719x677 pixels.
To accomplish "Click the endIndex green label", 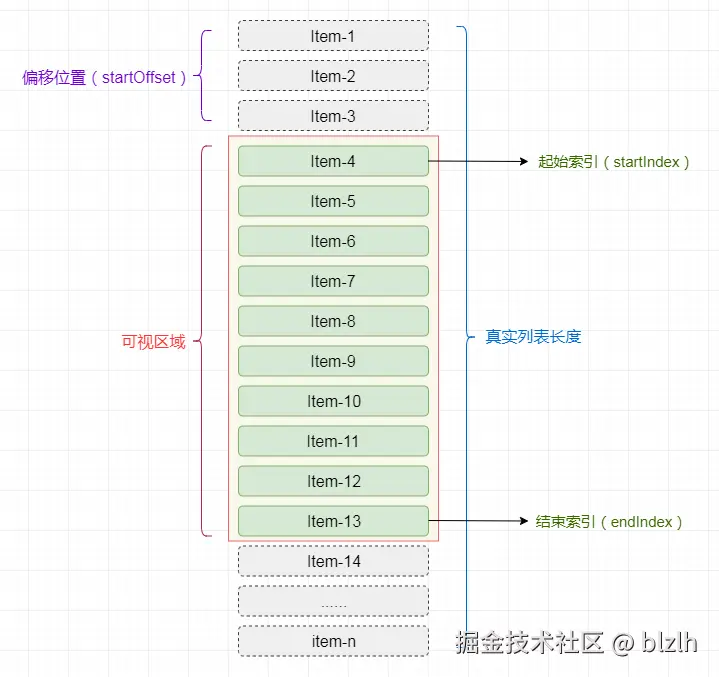I will tap(609, 522).
